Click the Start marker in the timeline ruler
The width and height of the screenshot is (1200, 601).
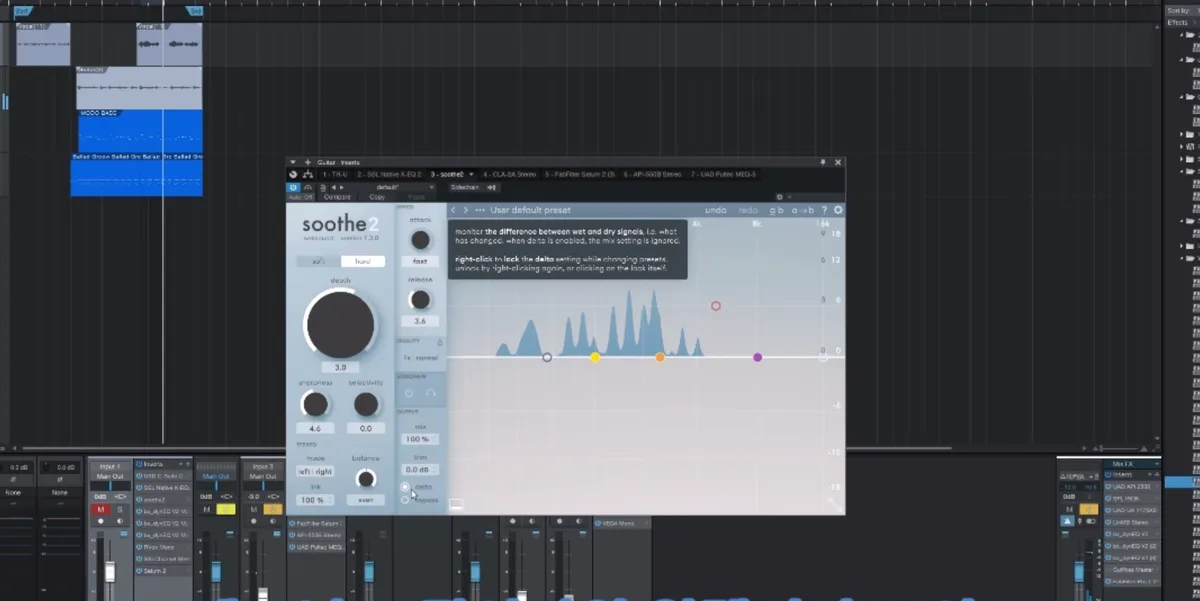click(x=24, y=11)
